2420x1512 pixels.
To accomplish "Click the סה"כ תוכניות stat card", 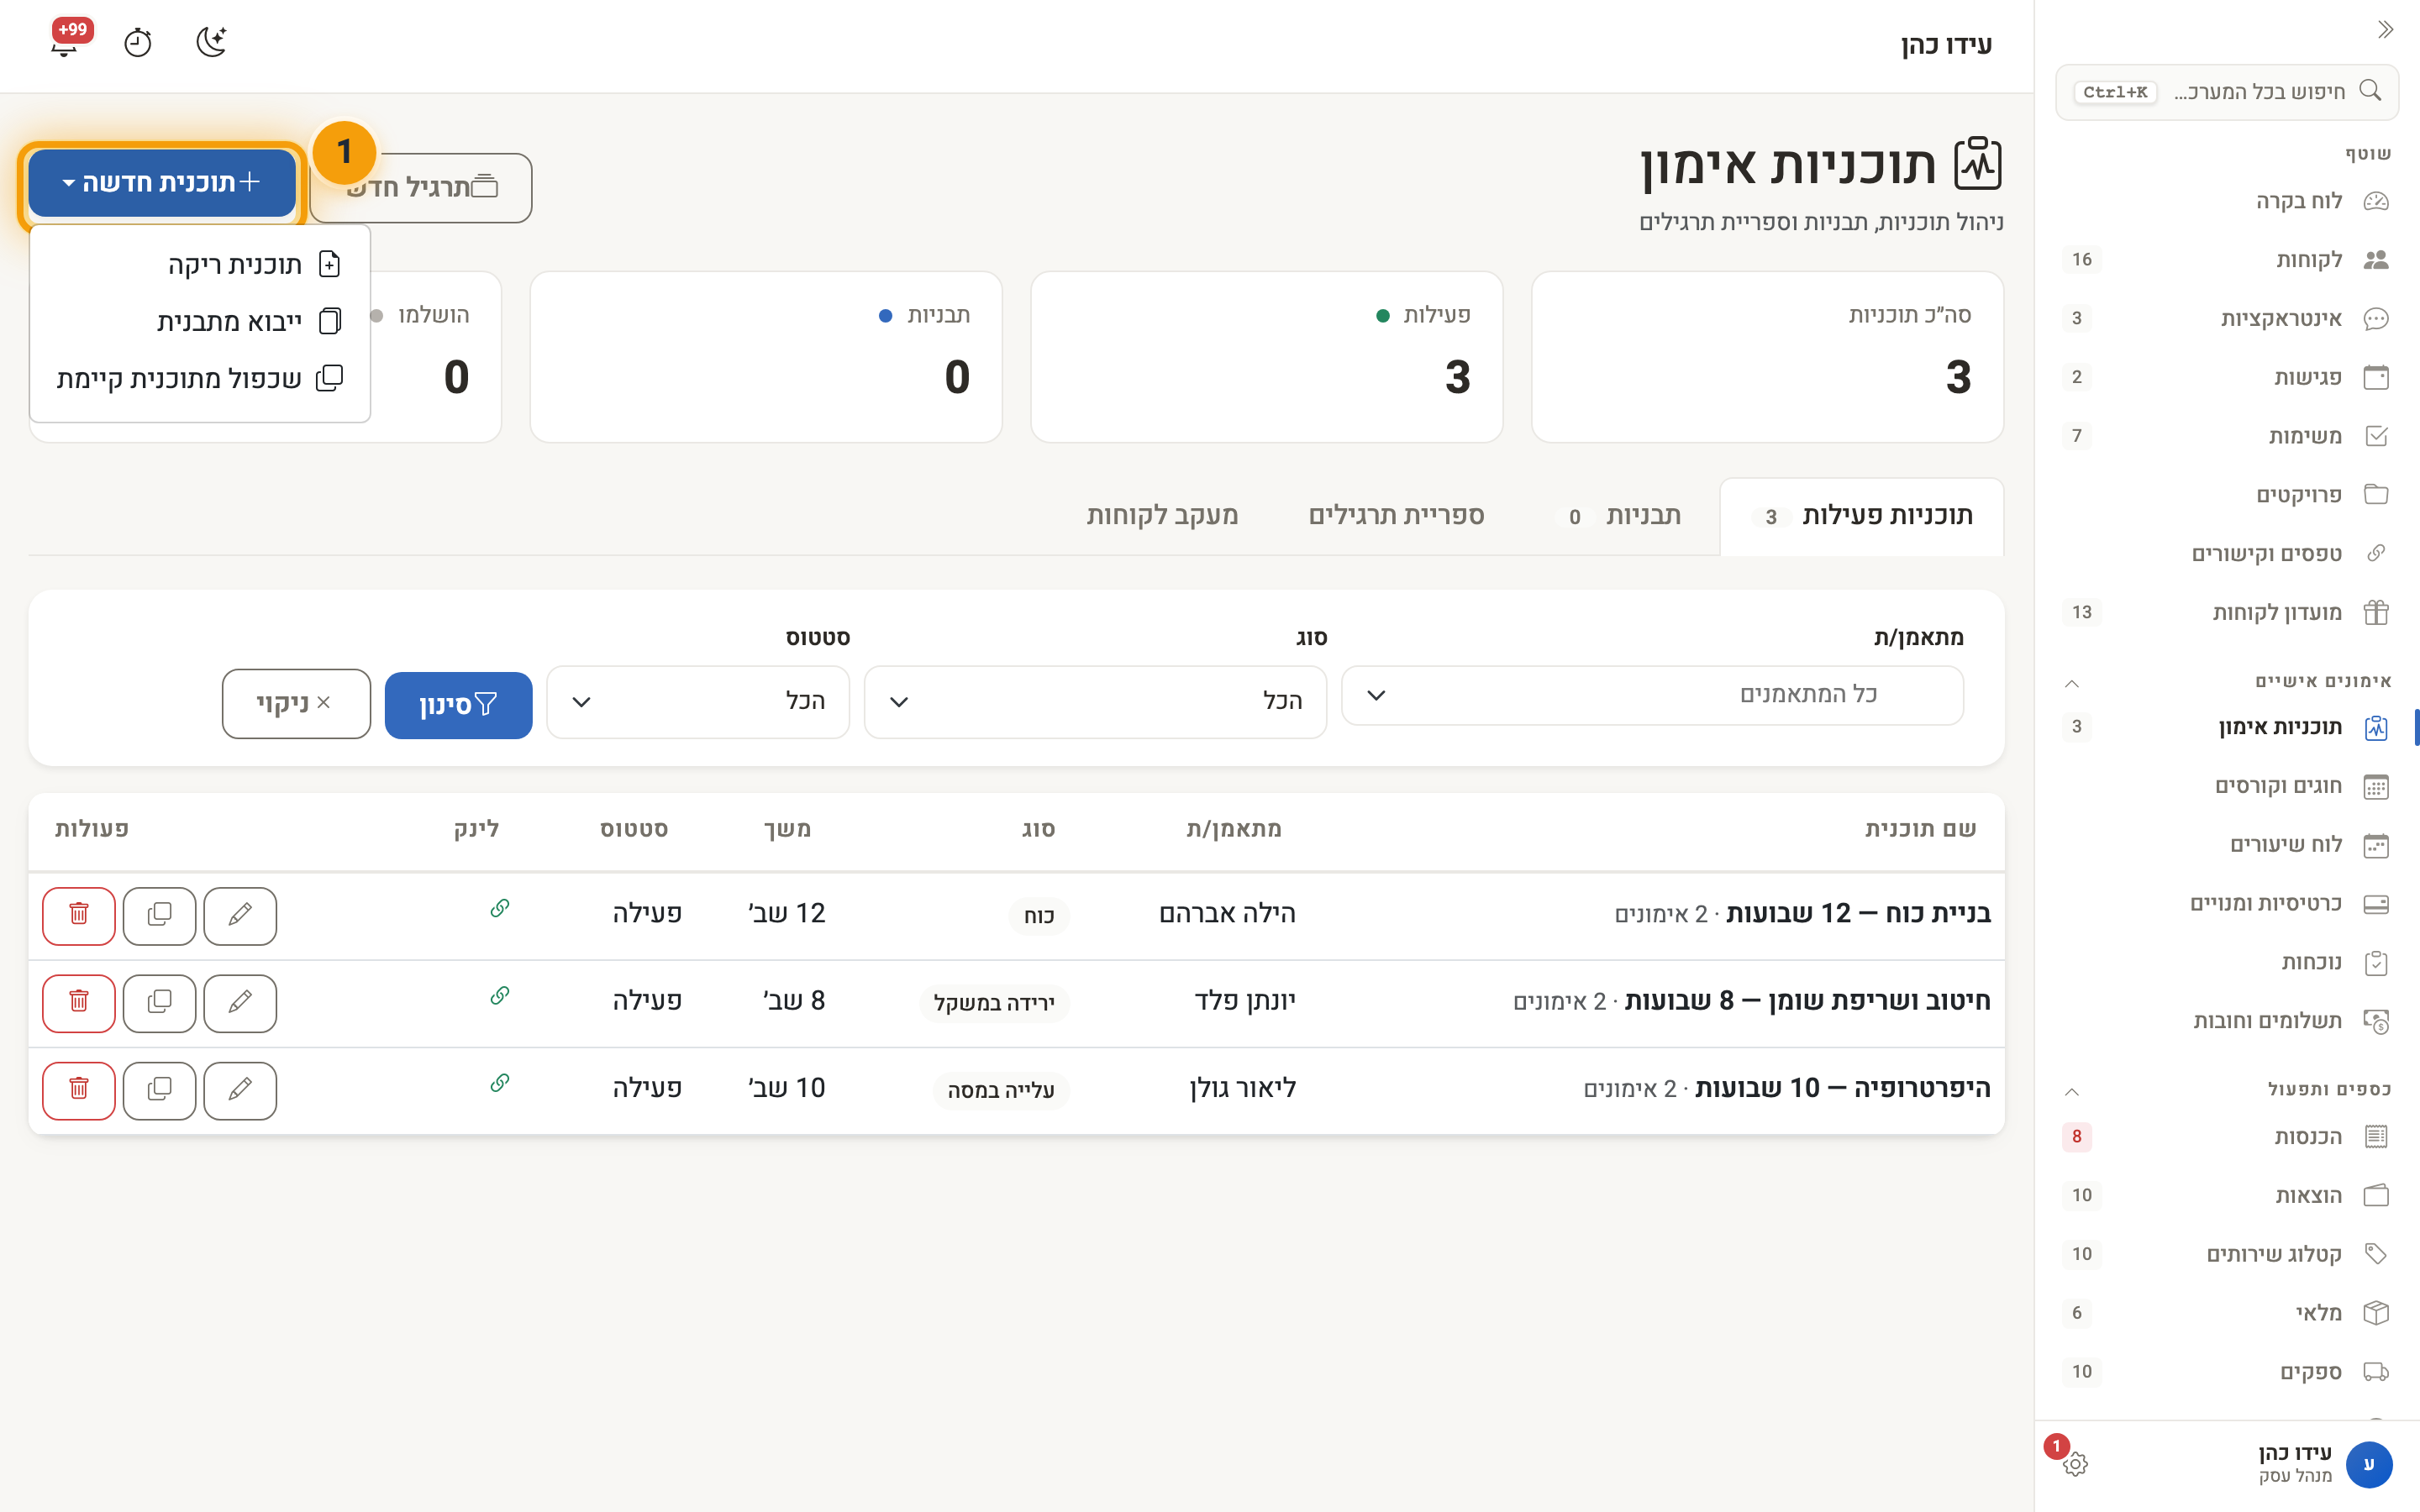I will click(1767, 357).
